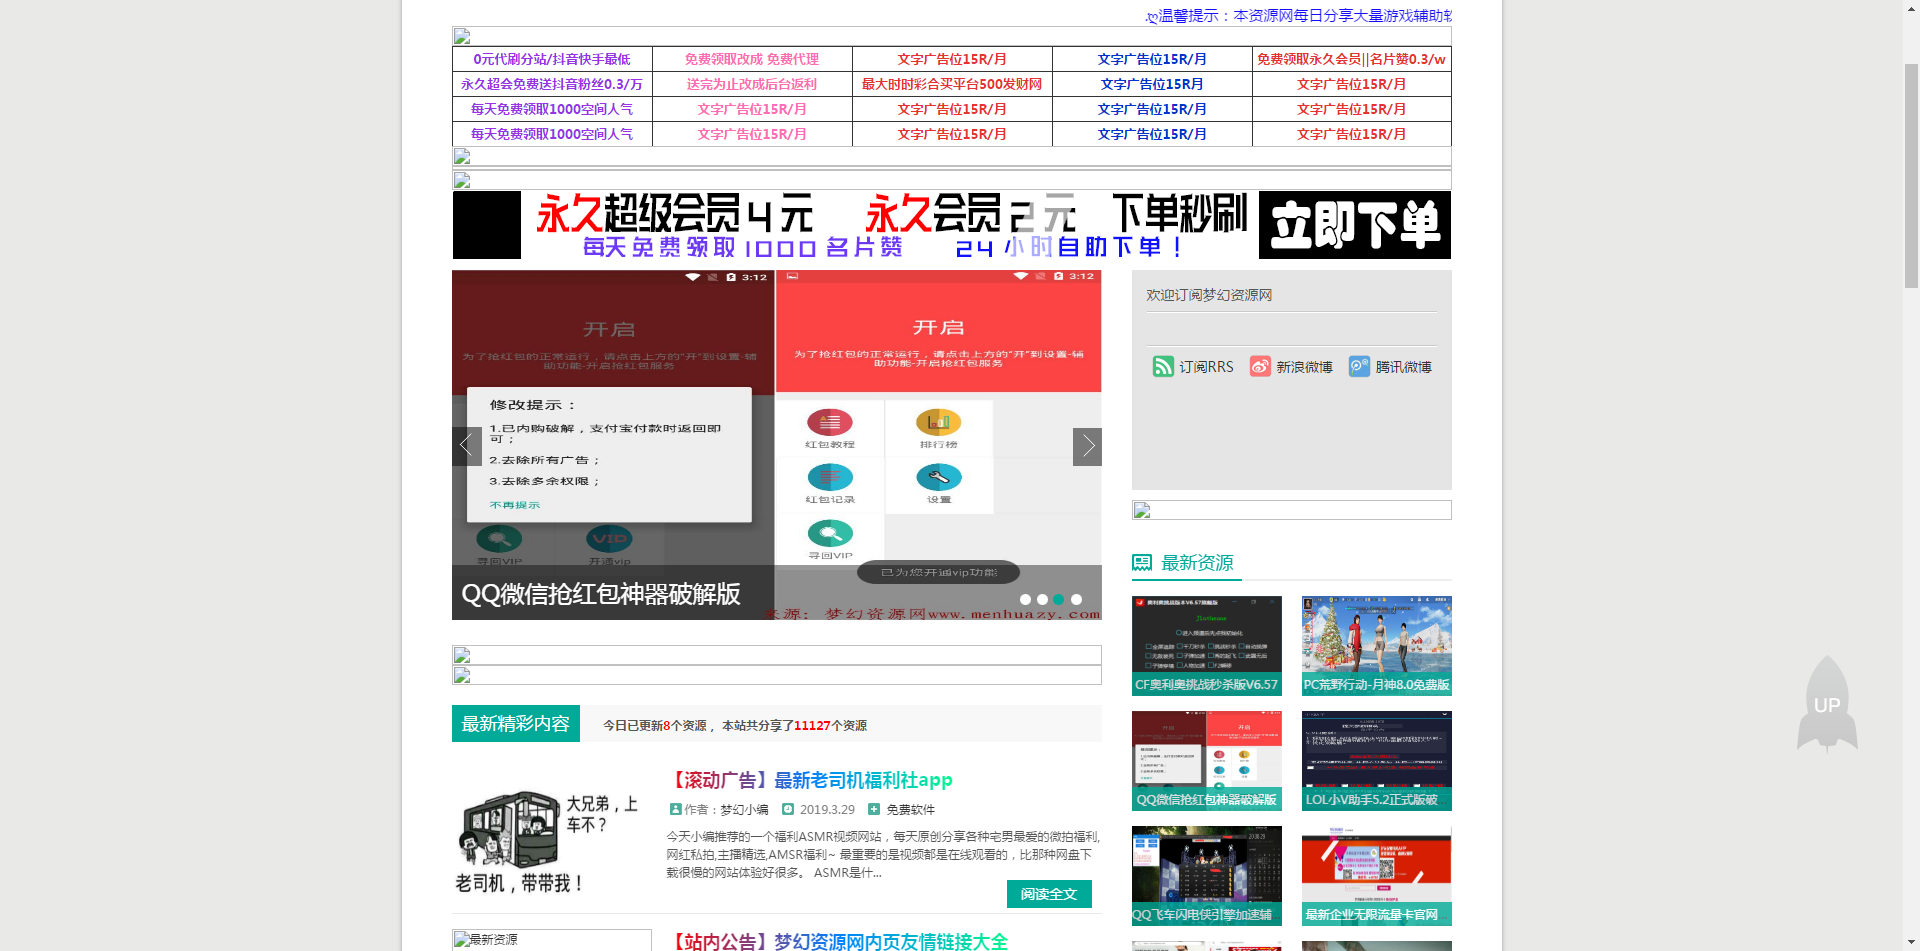Click the 欢迎订阅梦幻资源网 heading text
1920x951 pixels.
pos(1209,295)
